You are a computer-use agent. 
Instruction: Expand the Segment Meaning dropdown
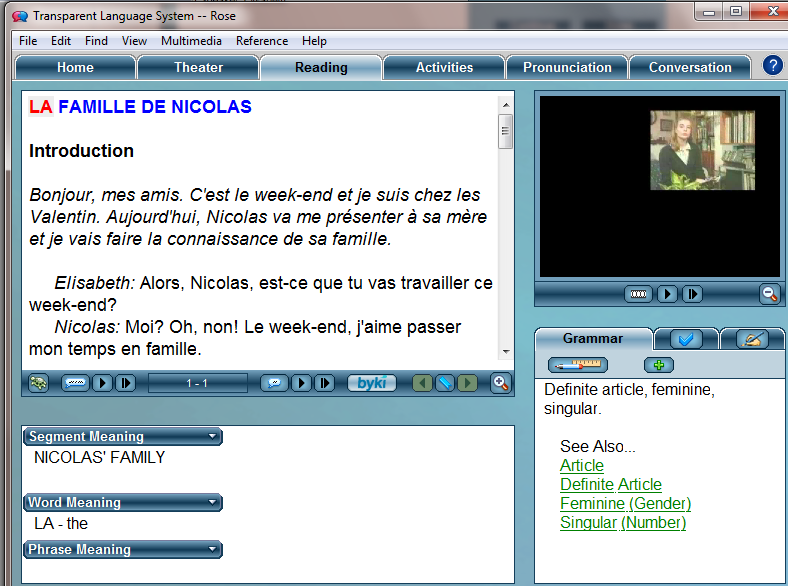(212, 437)
